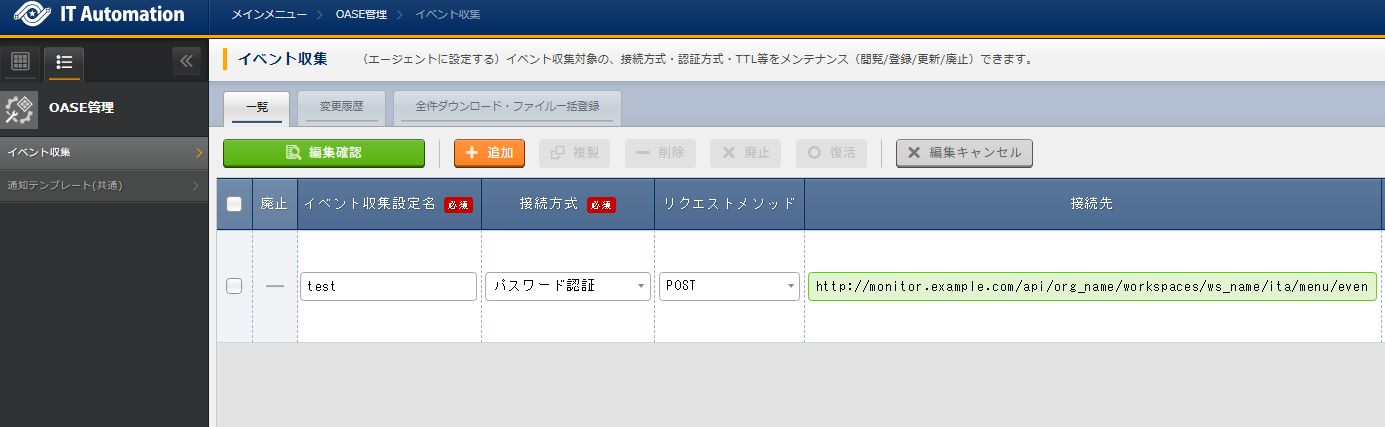Check the test row checkbox

tap(234, 286)
